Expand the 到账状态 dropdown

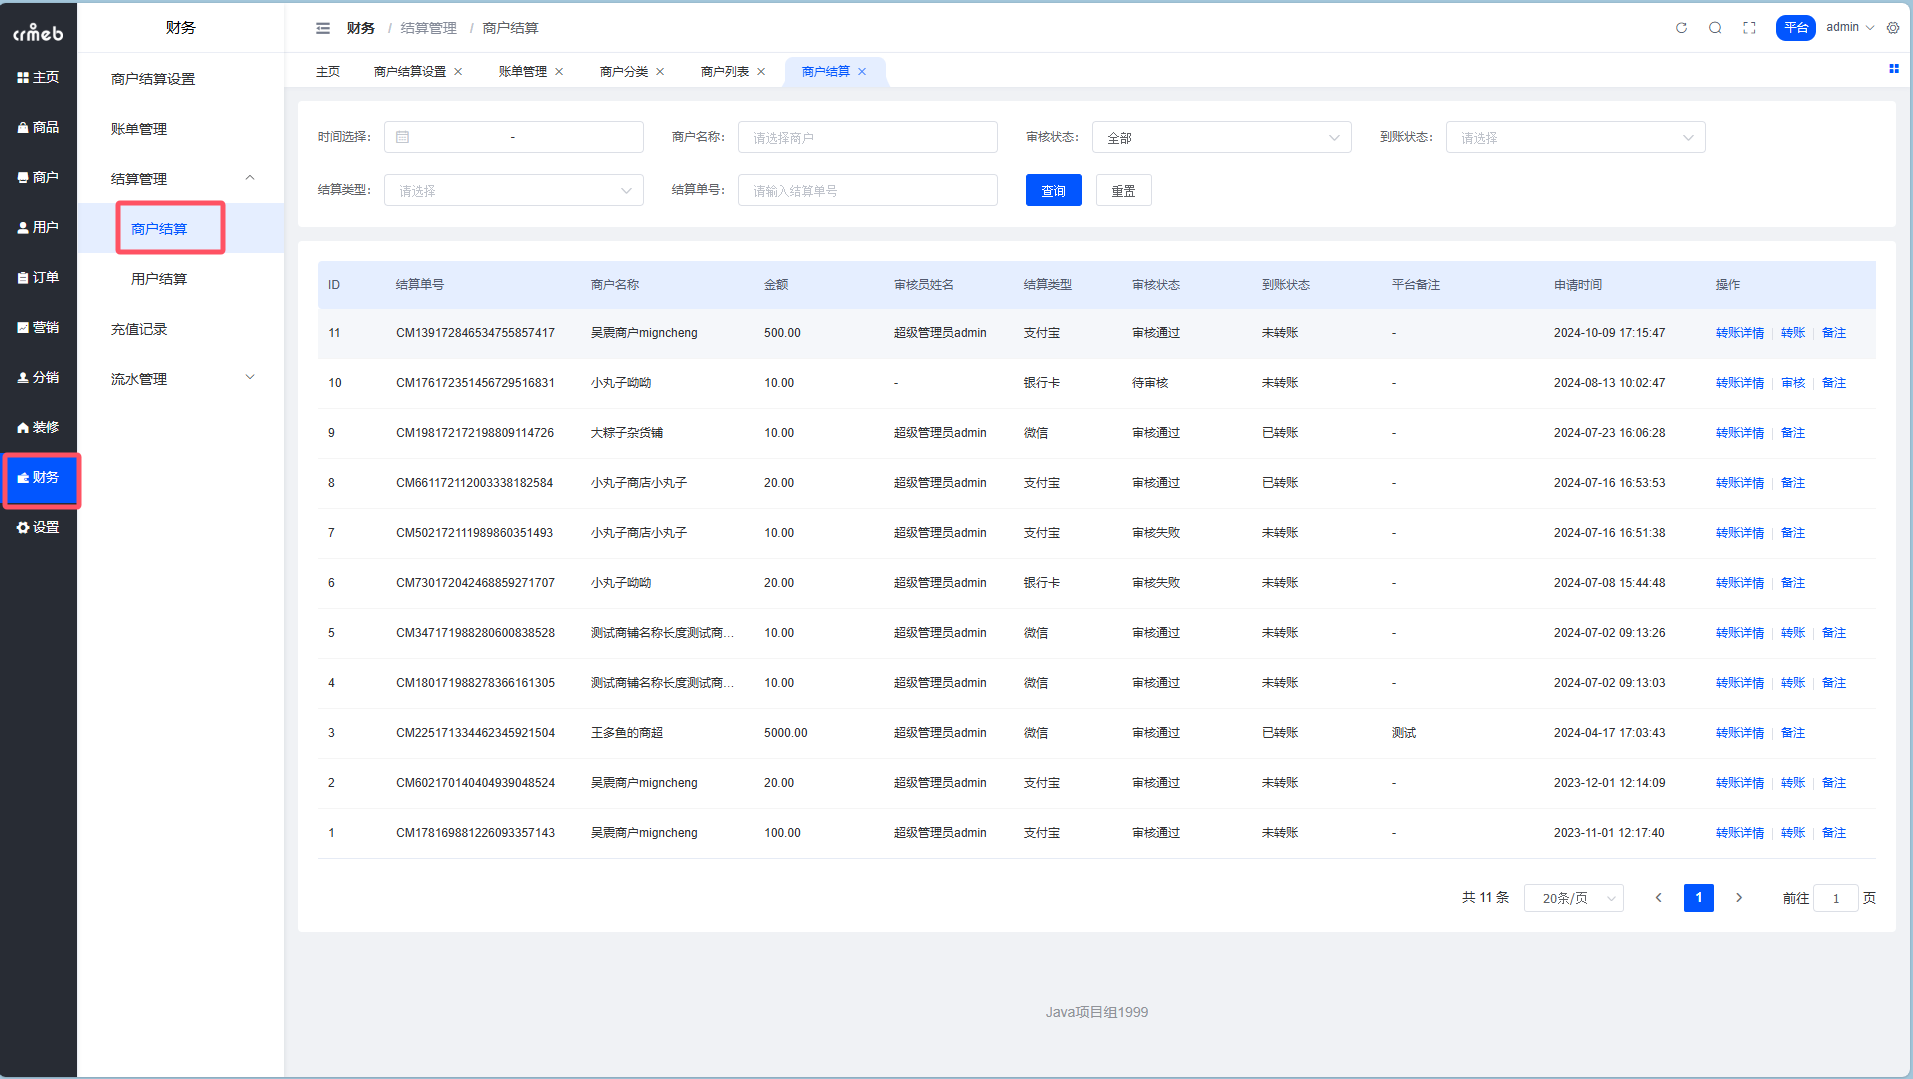coord(1575,137)
